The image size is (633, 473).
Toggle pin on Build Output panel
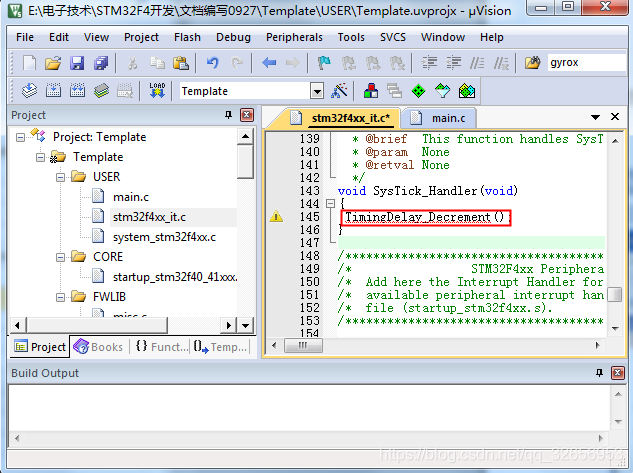pos(599,373)
